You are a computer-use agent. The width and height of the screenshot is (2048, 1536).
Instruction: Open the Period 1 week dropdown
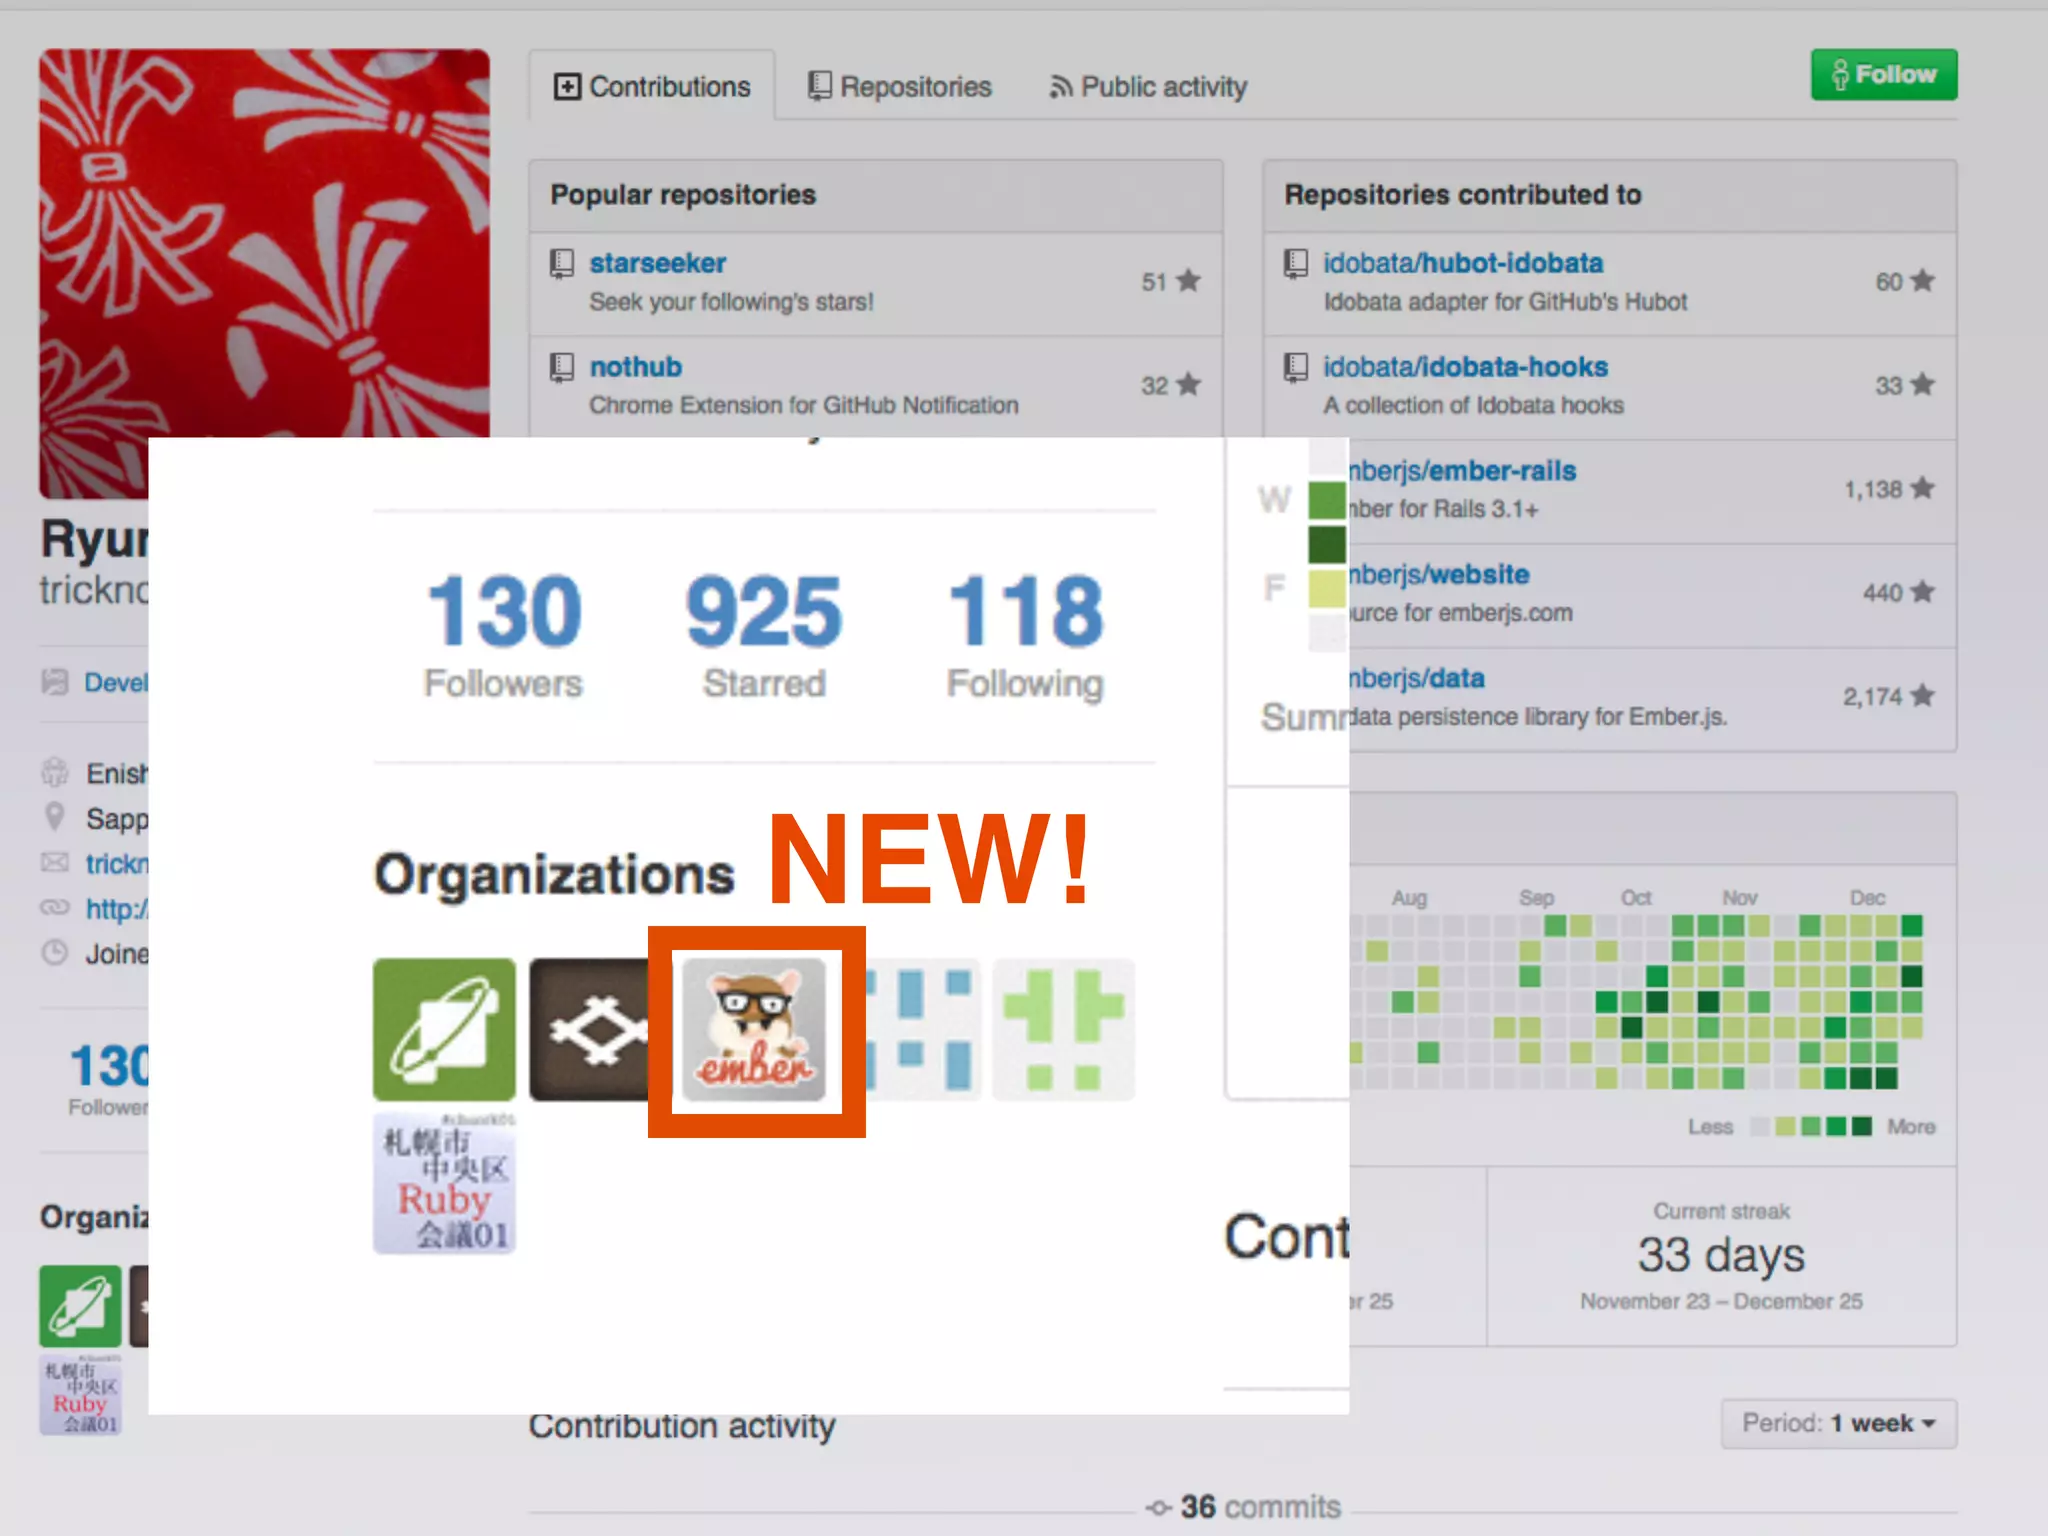pyautogui.click(x=1838, y=1423)
